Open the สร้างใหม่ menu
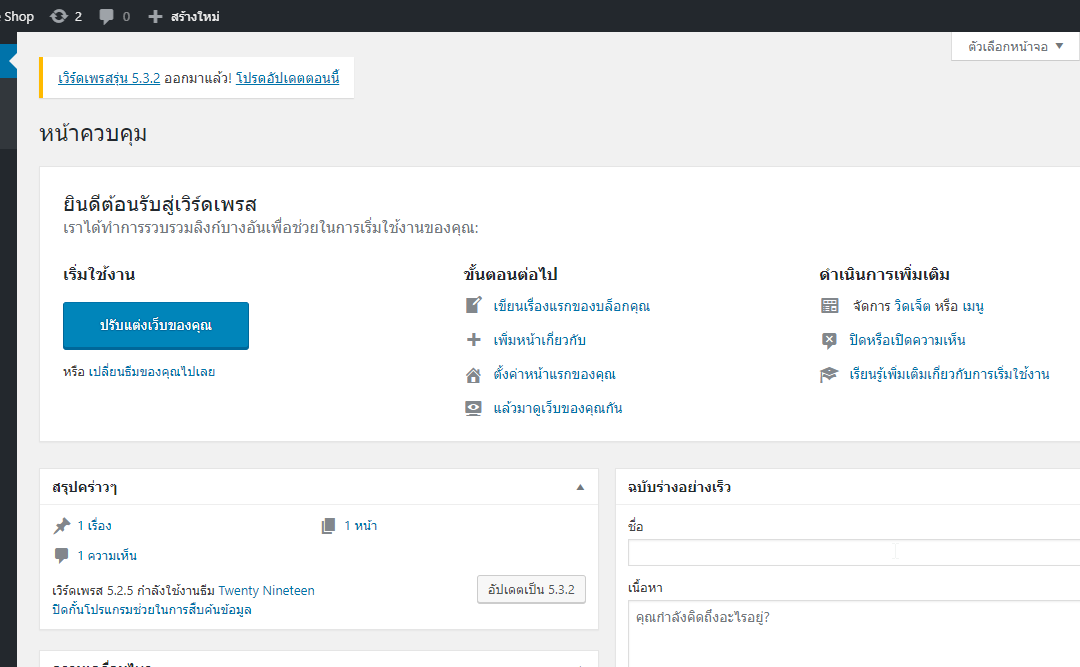Viewport: 1080px width, 667px height. click(195, 17)
